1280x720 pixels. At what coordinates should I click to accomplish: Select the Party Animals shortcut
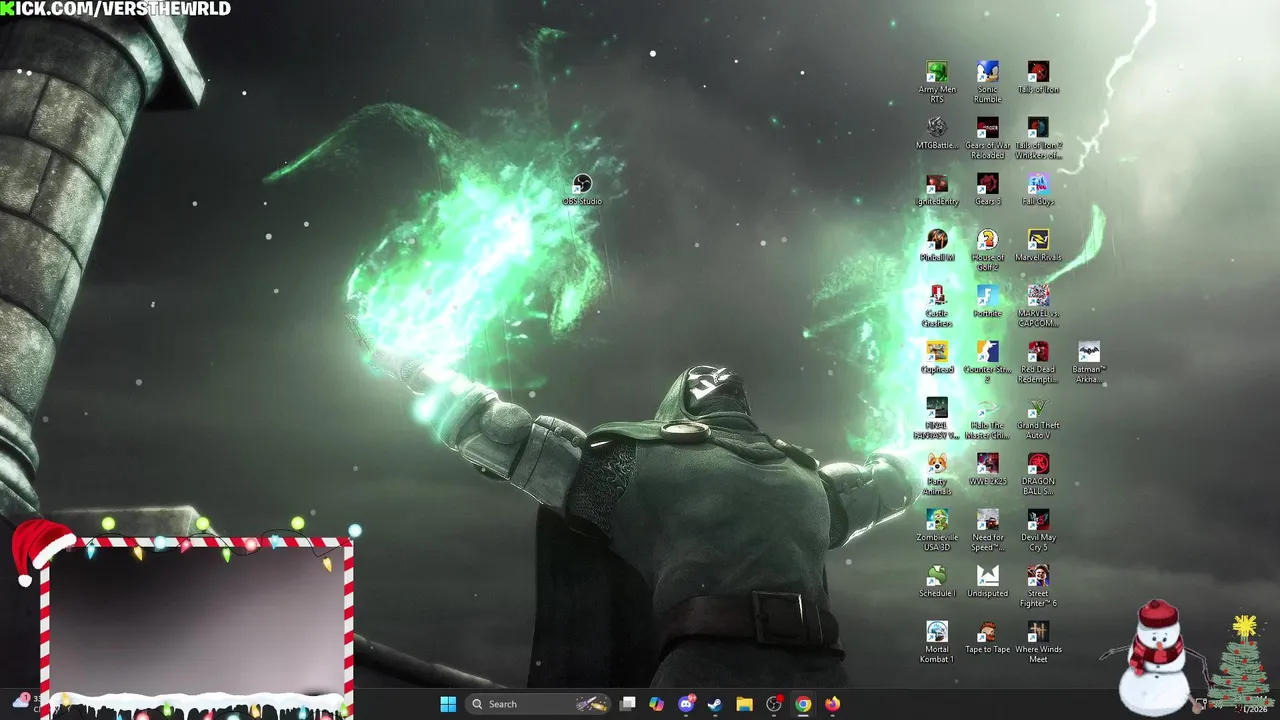[x=936, y=474]
